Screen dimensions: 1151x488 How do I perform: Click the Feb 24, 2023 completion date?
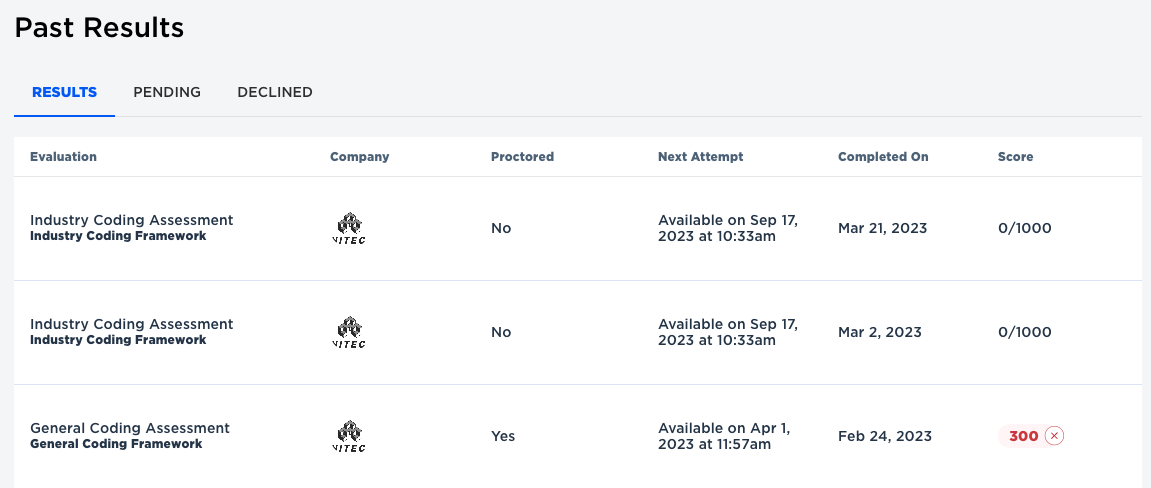coord(885,437)
